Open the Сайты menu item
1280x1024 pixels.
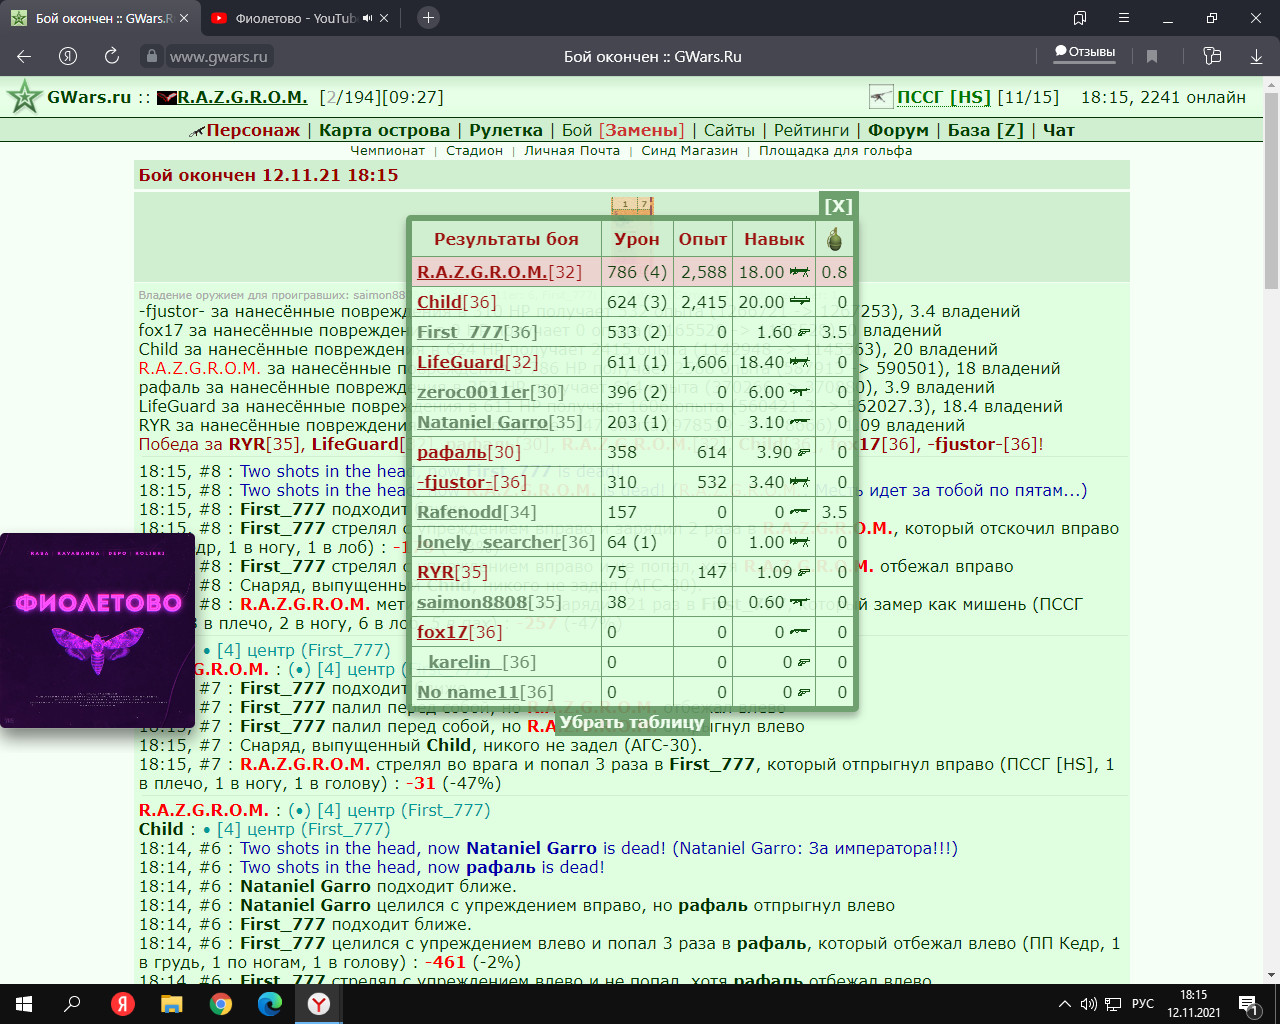coord(729,130)
